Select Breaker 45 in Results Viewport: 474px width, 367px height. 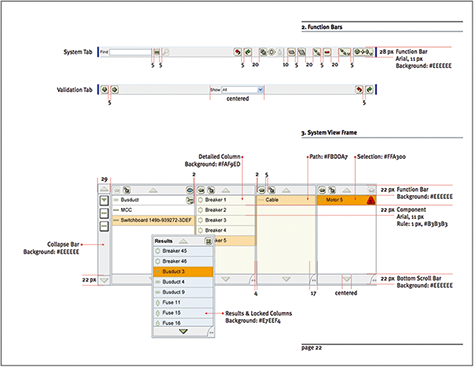pos(183,251)
